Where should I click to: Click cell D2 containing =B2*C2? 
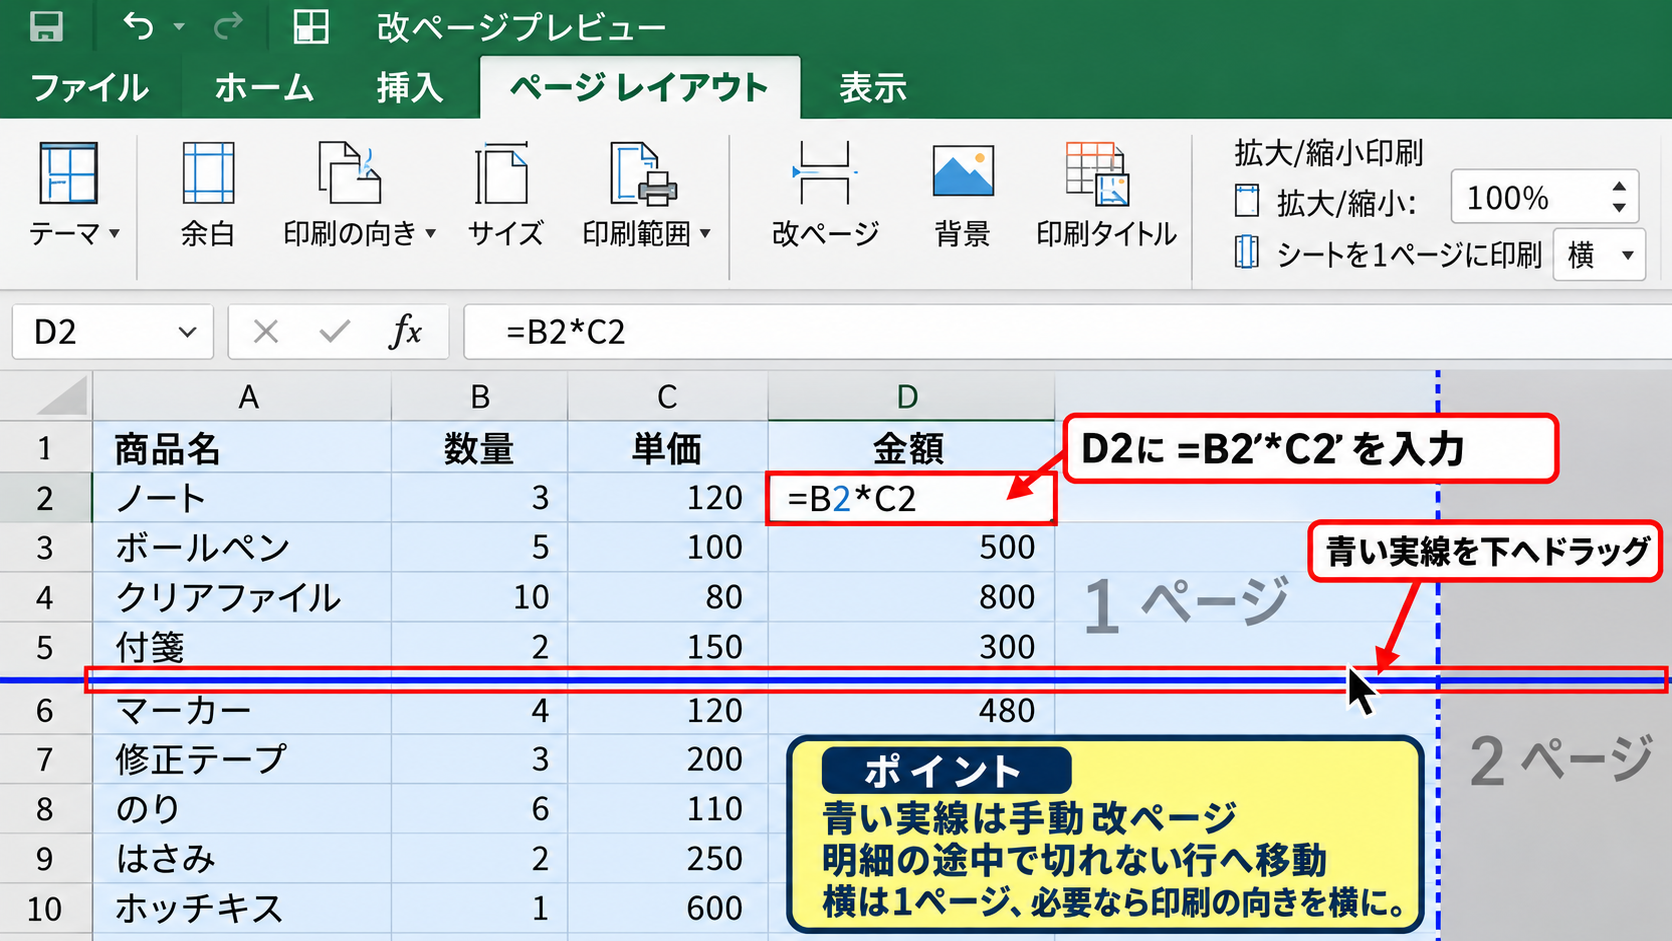pyautogui.click(x=911, y=498)
